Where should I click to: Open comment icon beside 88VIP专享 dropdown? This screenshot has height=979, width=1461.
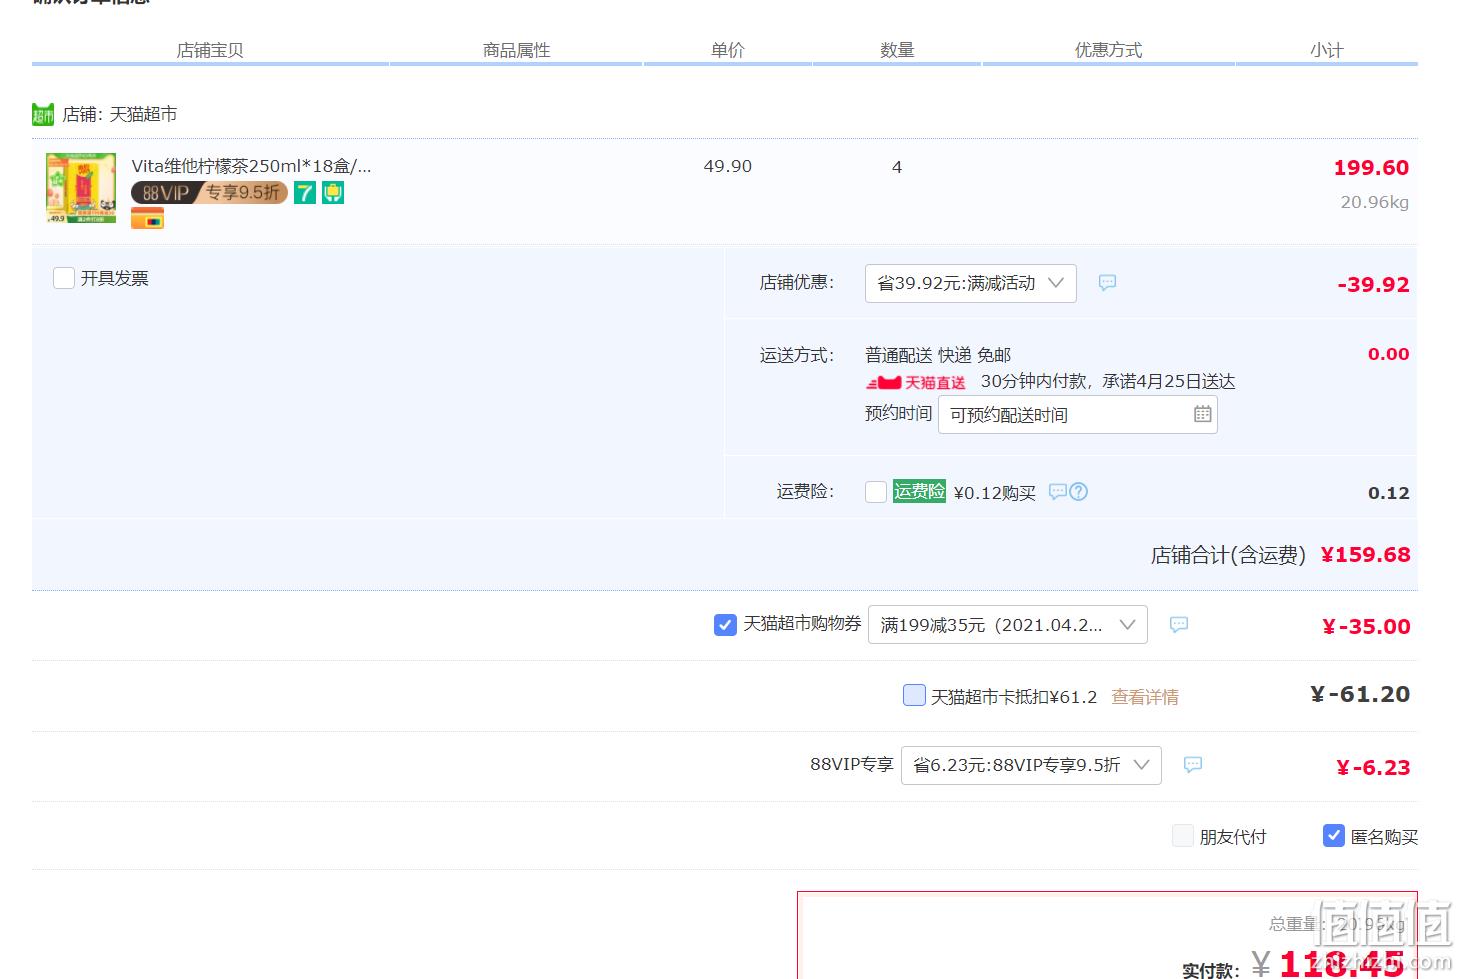(x=1193, y=765)
